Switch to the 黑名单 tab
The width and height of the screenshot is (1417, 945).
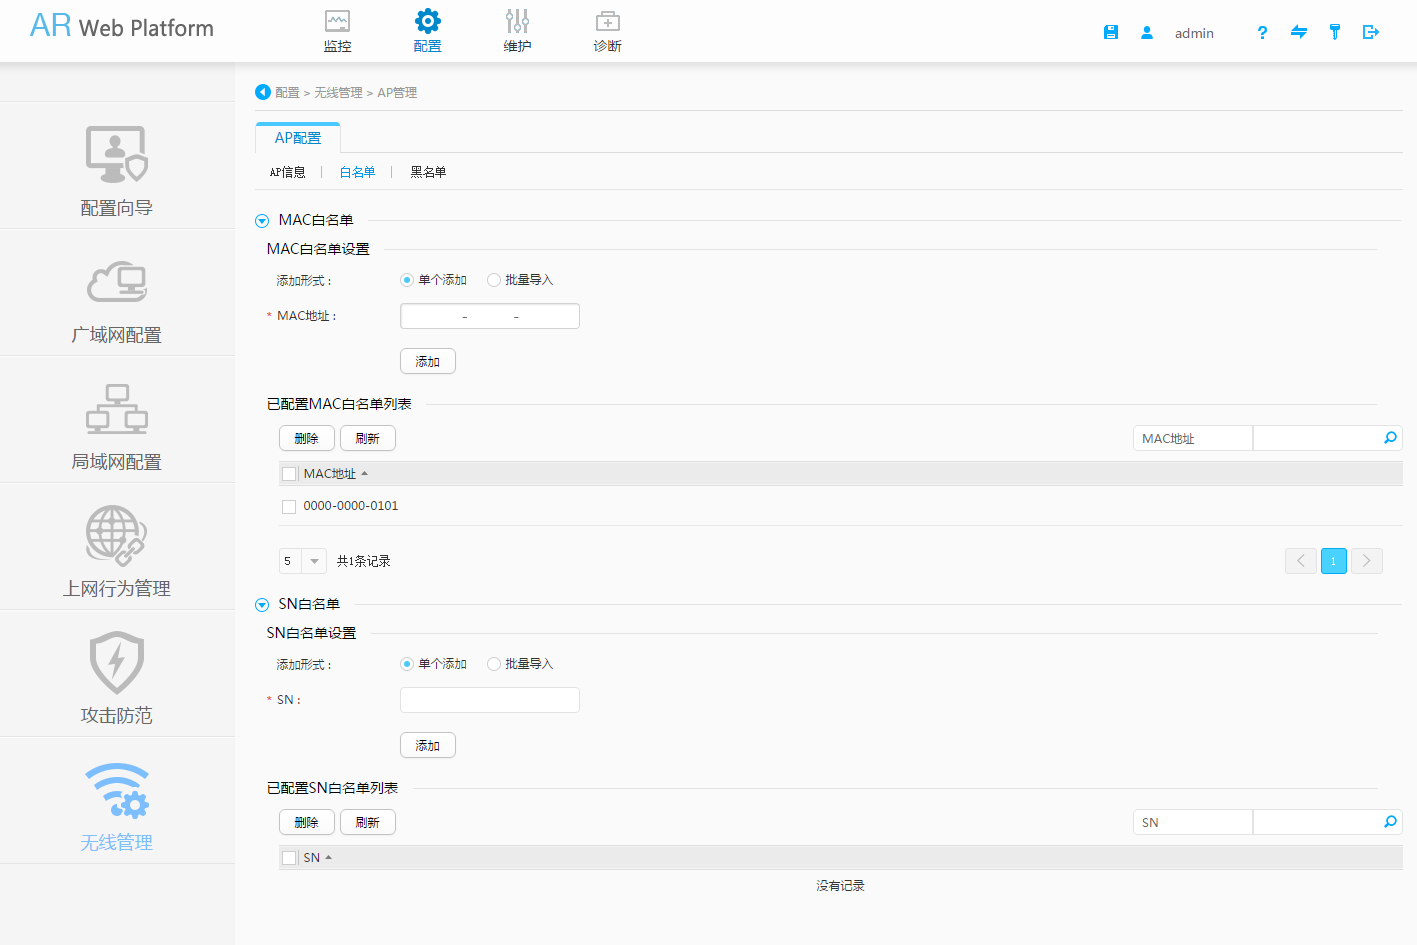pos(427,172)
